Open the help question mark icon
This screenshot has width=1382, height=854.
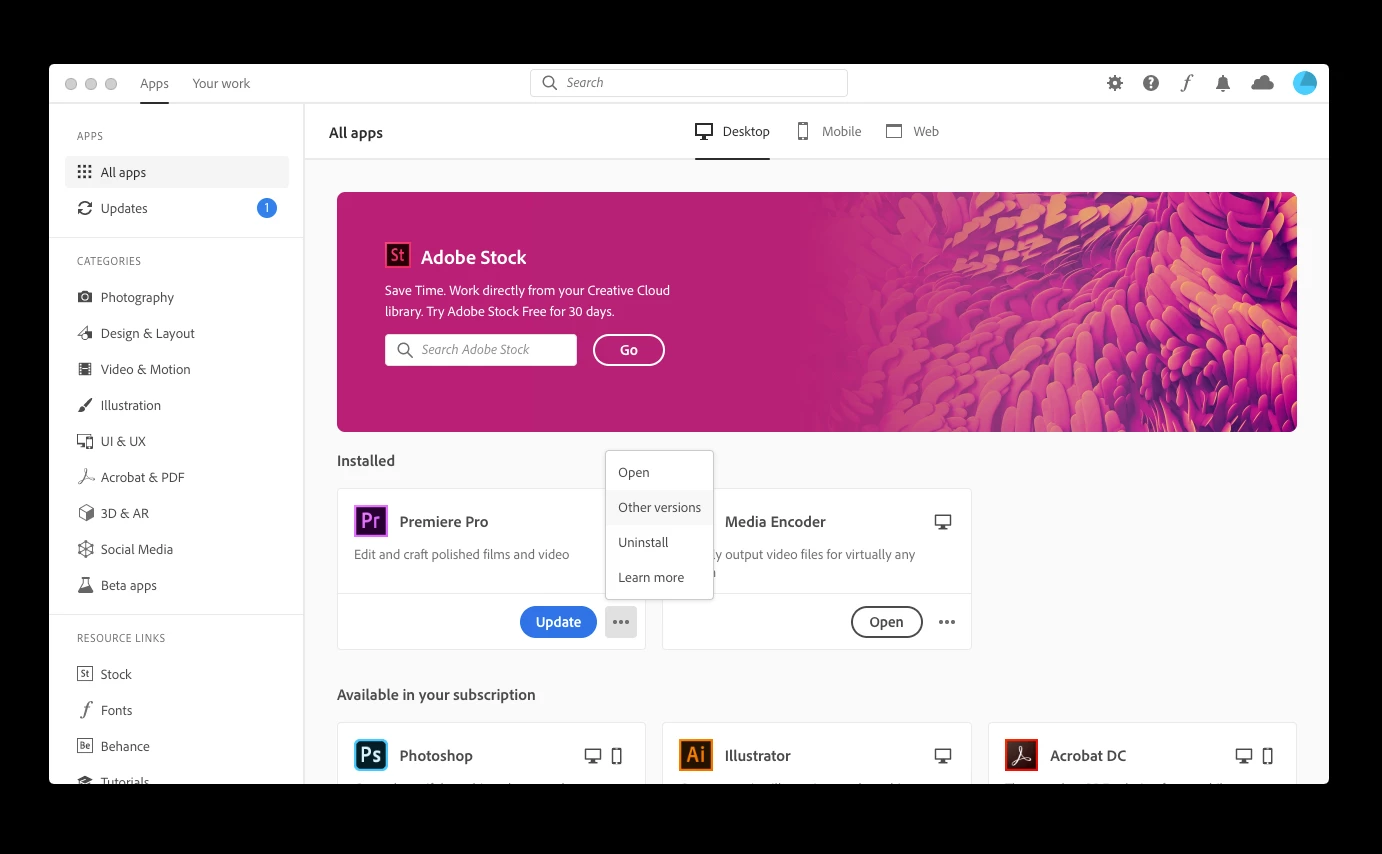point(1151,83)
